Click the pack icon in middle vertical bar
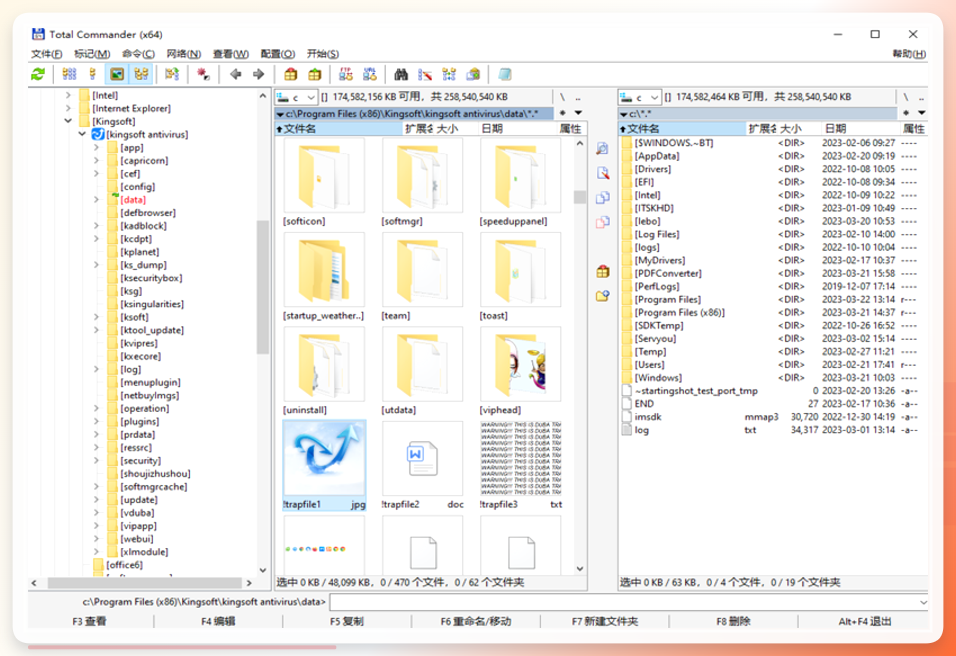The width and height of the screenshot is (956, 656). tap(602, 271)
